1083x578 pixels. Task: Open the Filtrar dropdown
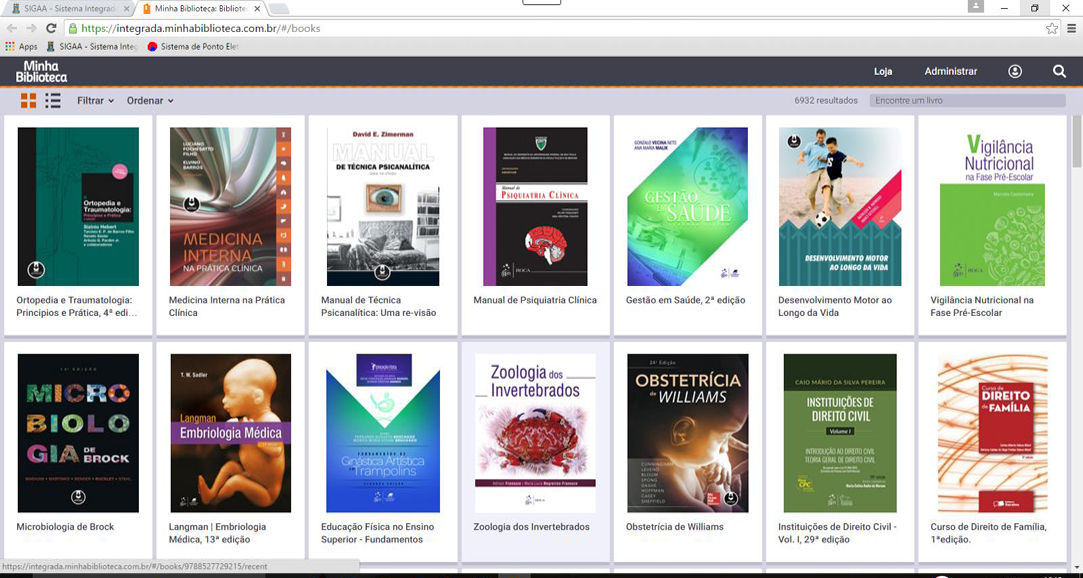click(x=95, y=101)
